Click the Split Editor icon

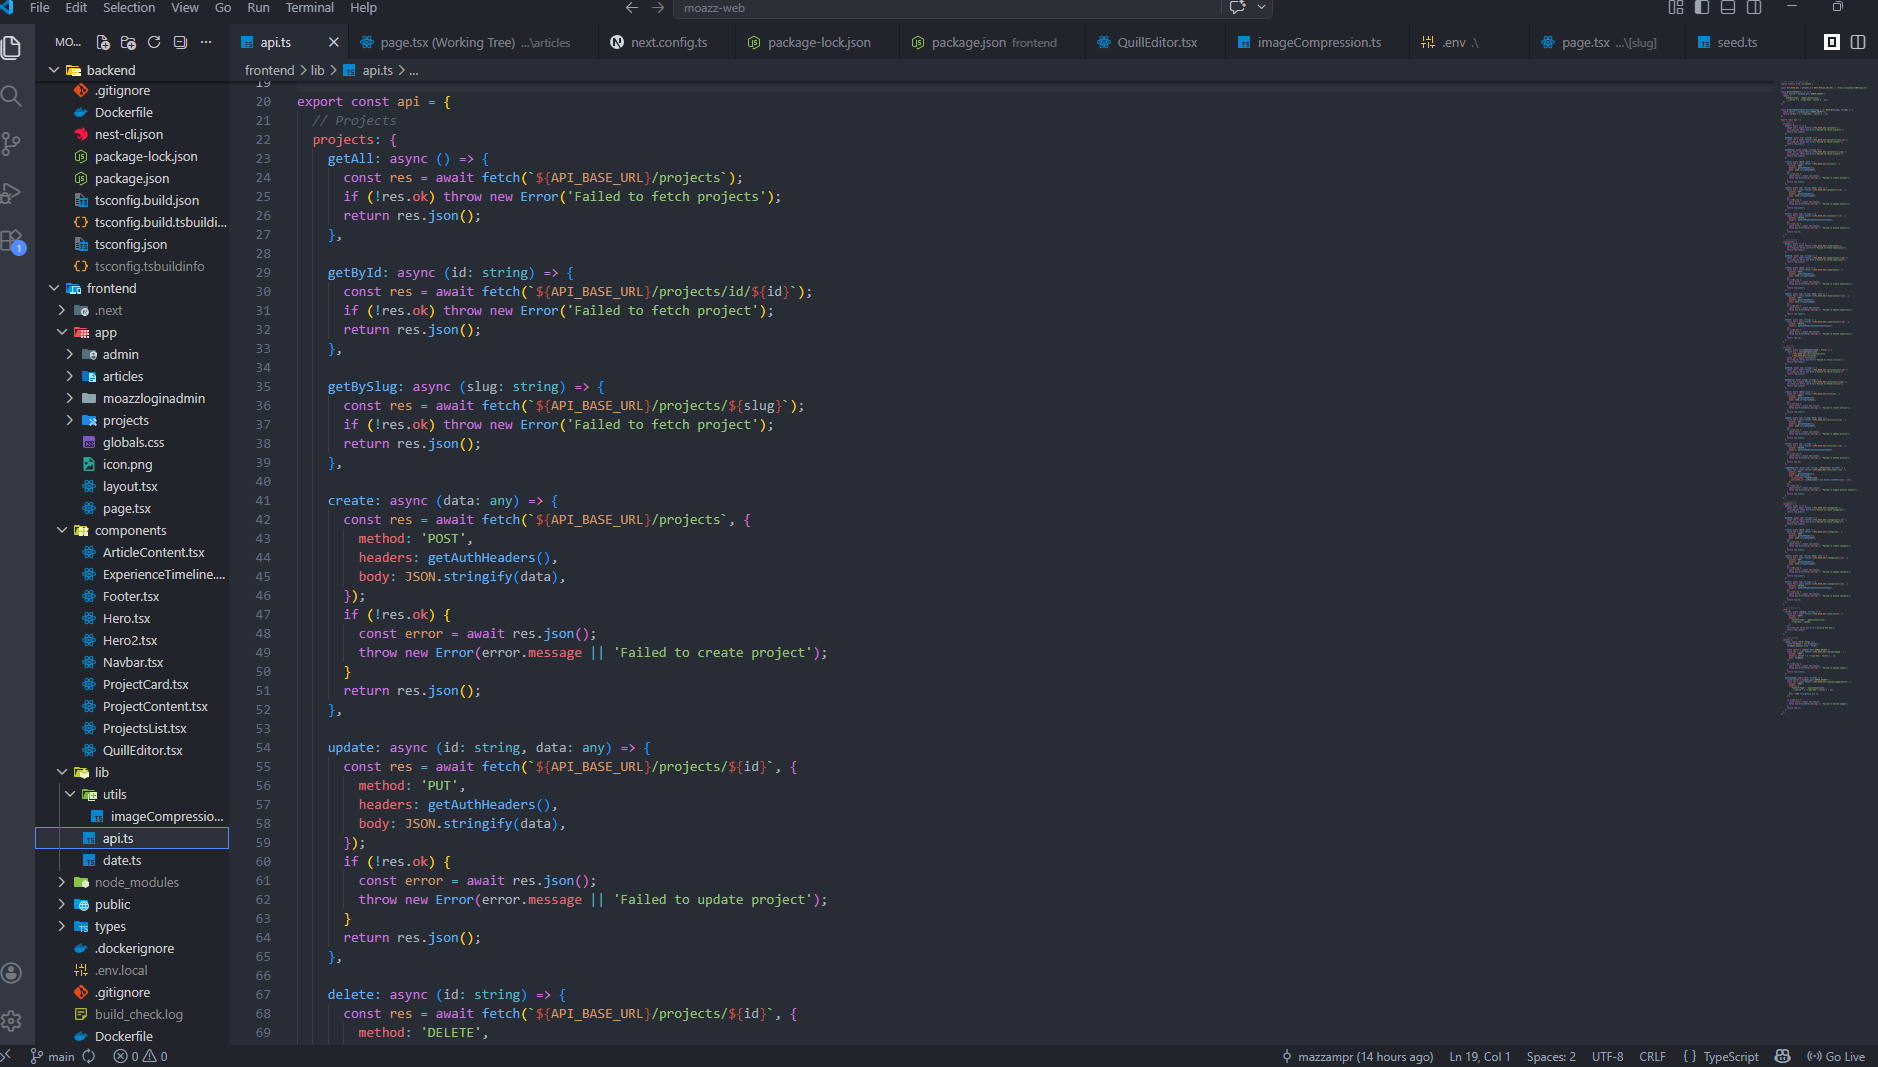pos(1858,42)
